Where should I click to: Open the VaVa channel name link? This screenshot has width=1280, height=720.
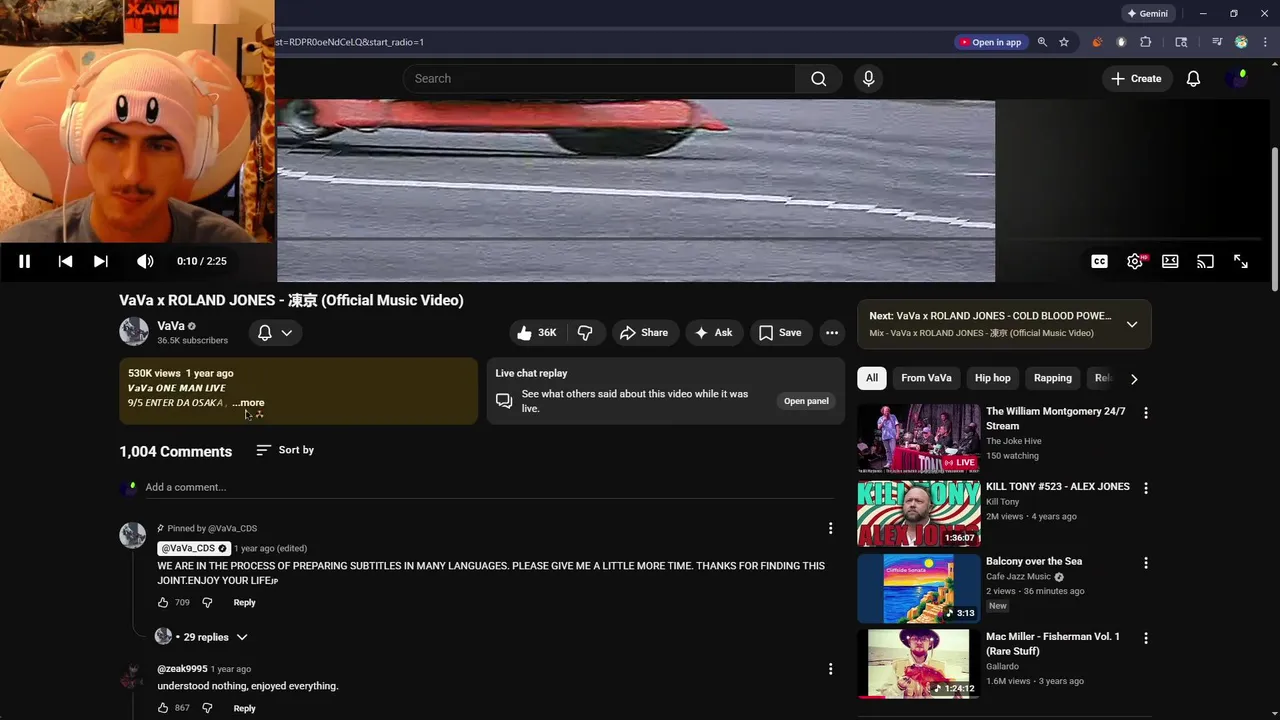(170, 326)
